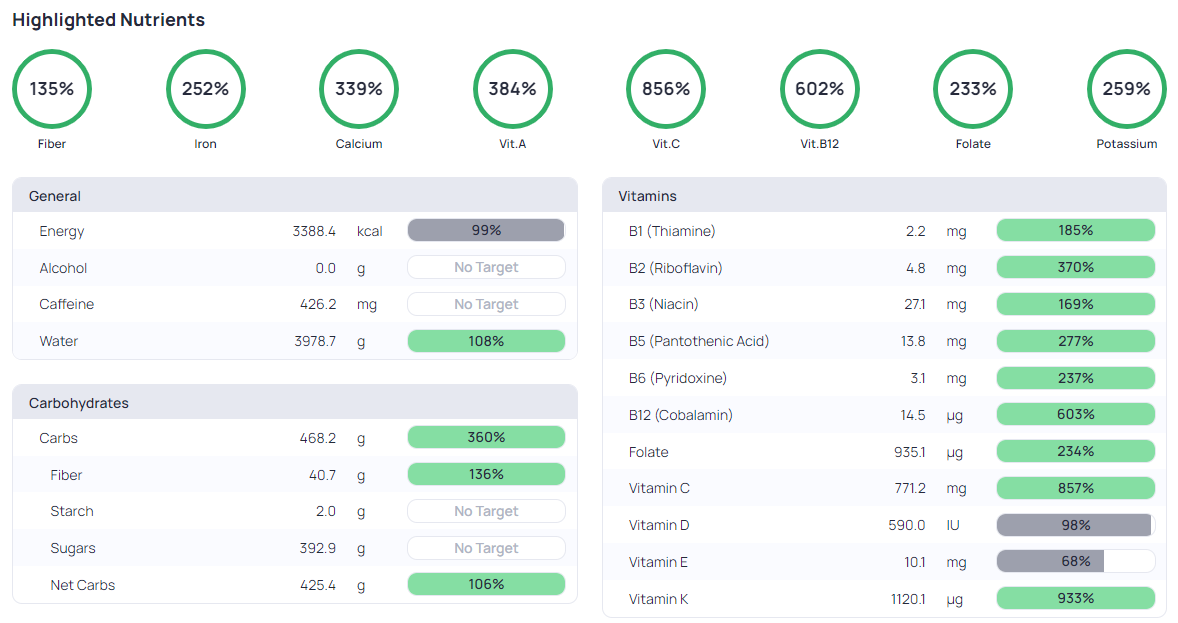Click the Vitamin K 933% bar

[x=1075, y=599]
